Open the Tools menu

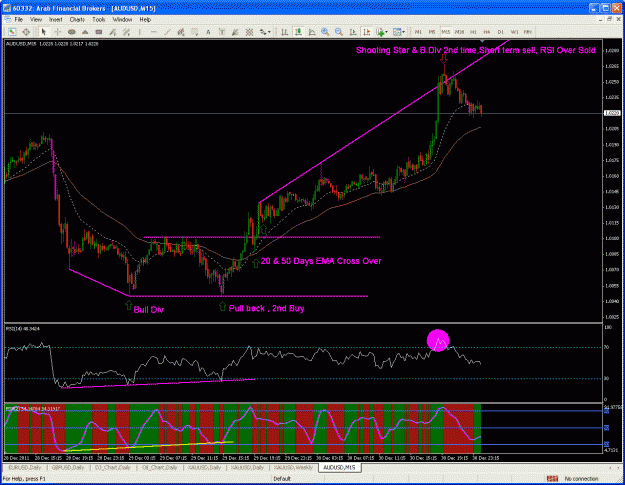(x=99, y=19)
